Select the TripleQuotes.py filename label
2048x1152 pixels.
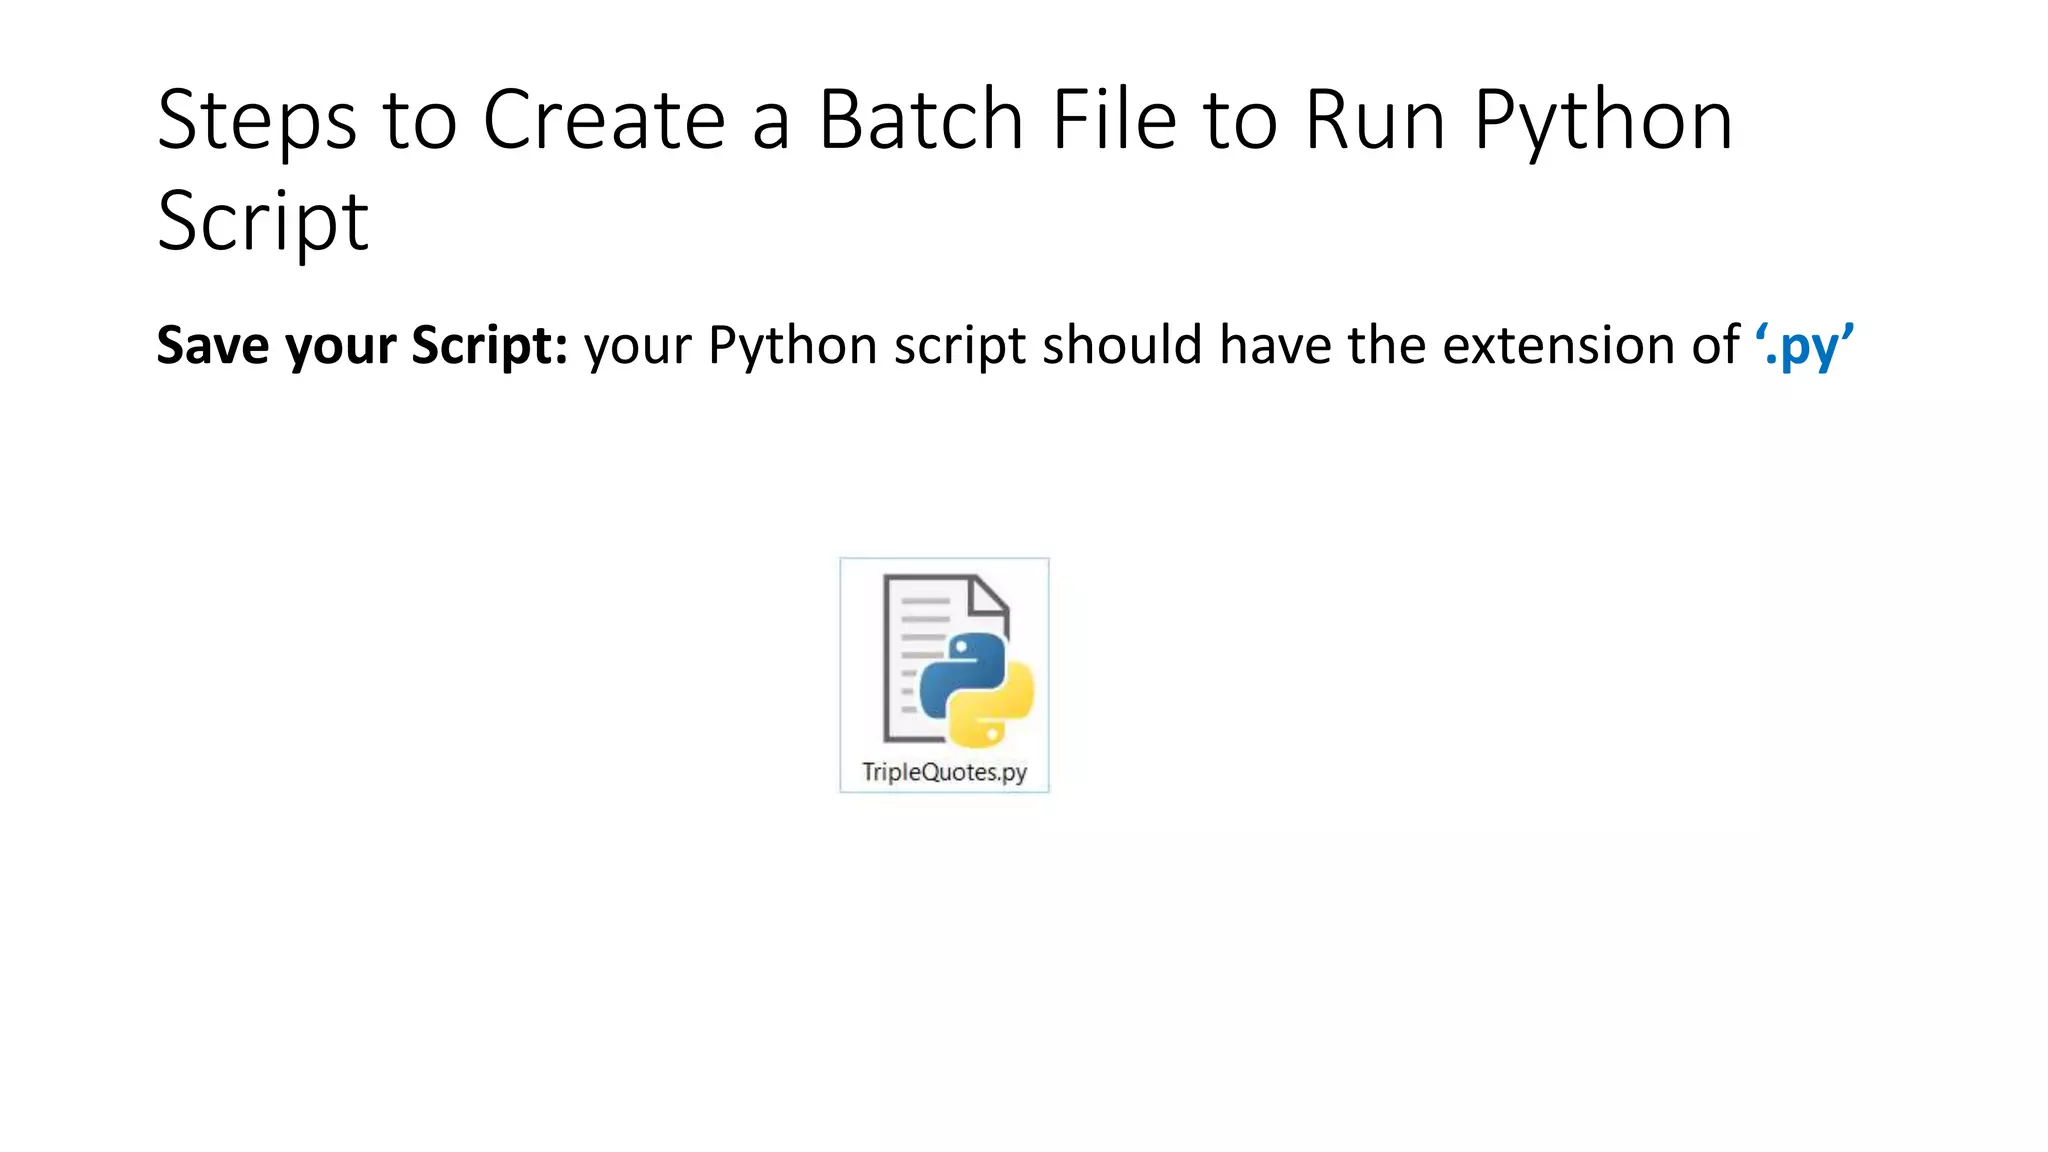click(944, 772)
